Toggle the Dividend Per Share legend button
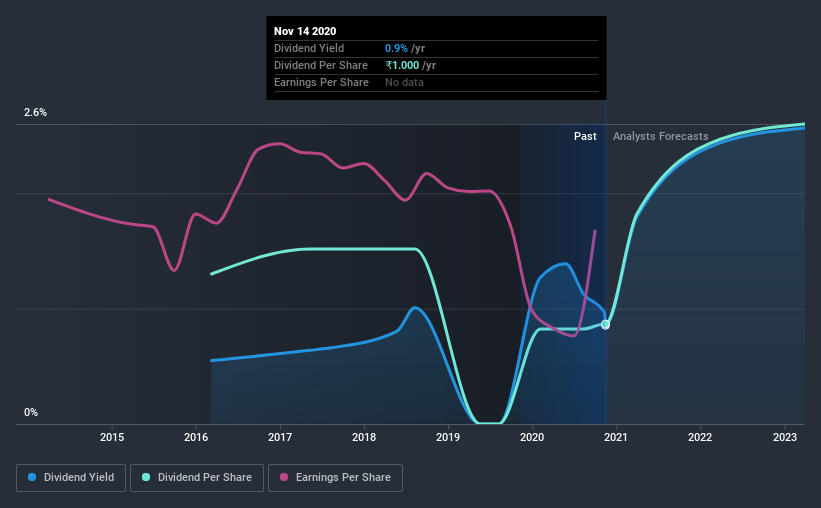 pyautogui.click(x=197, y=478)
